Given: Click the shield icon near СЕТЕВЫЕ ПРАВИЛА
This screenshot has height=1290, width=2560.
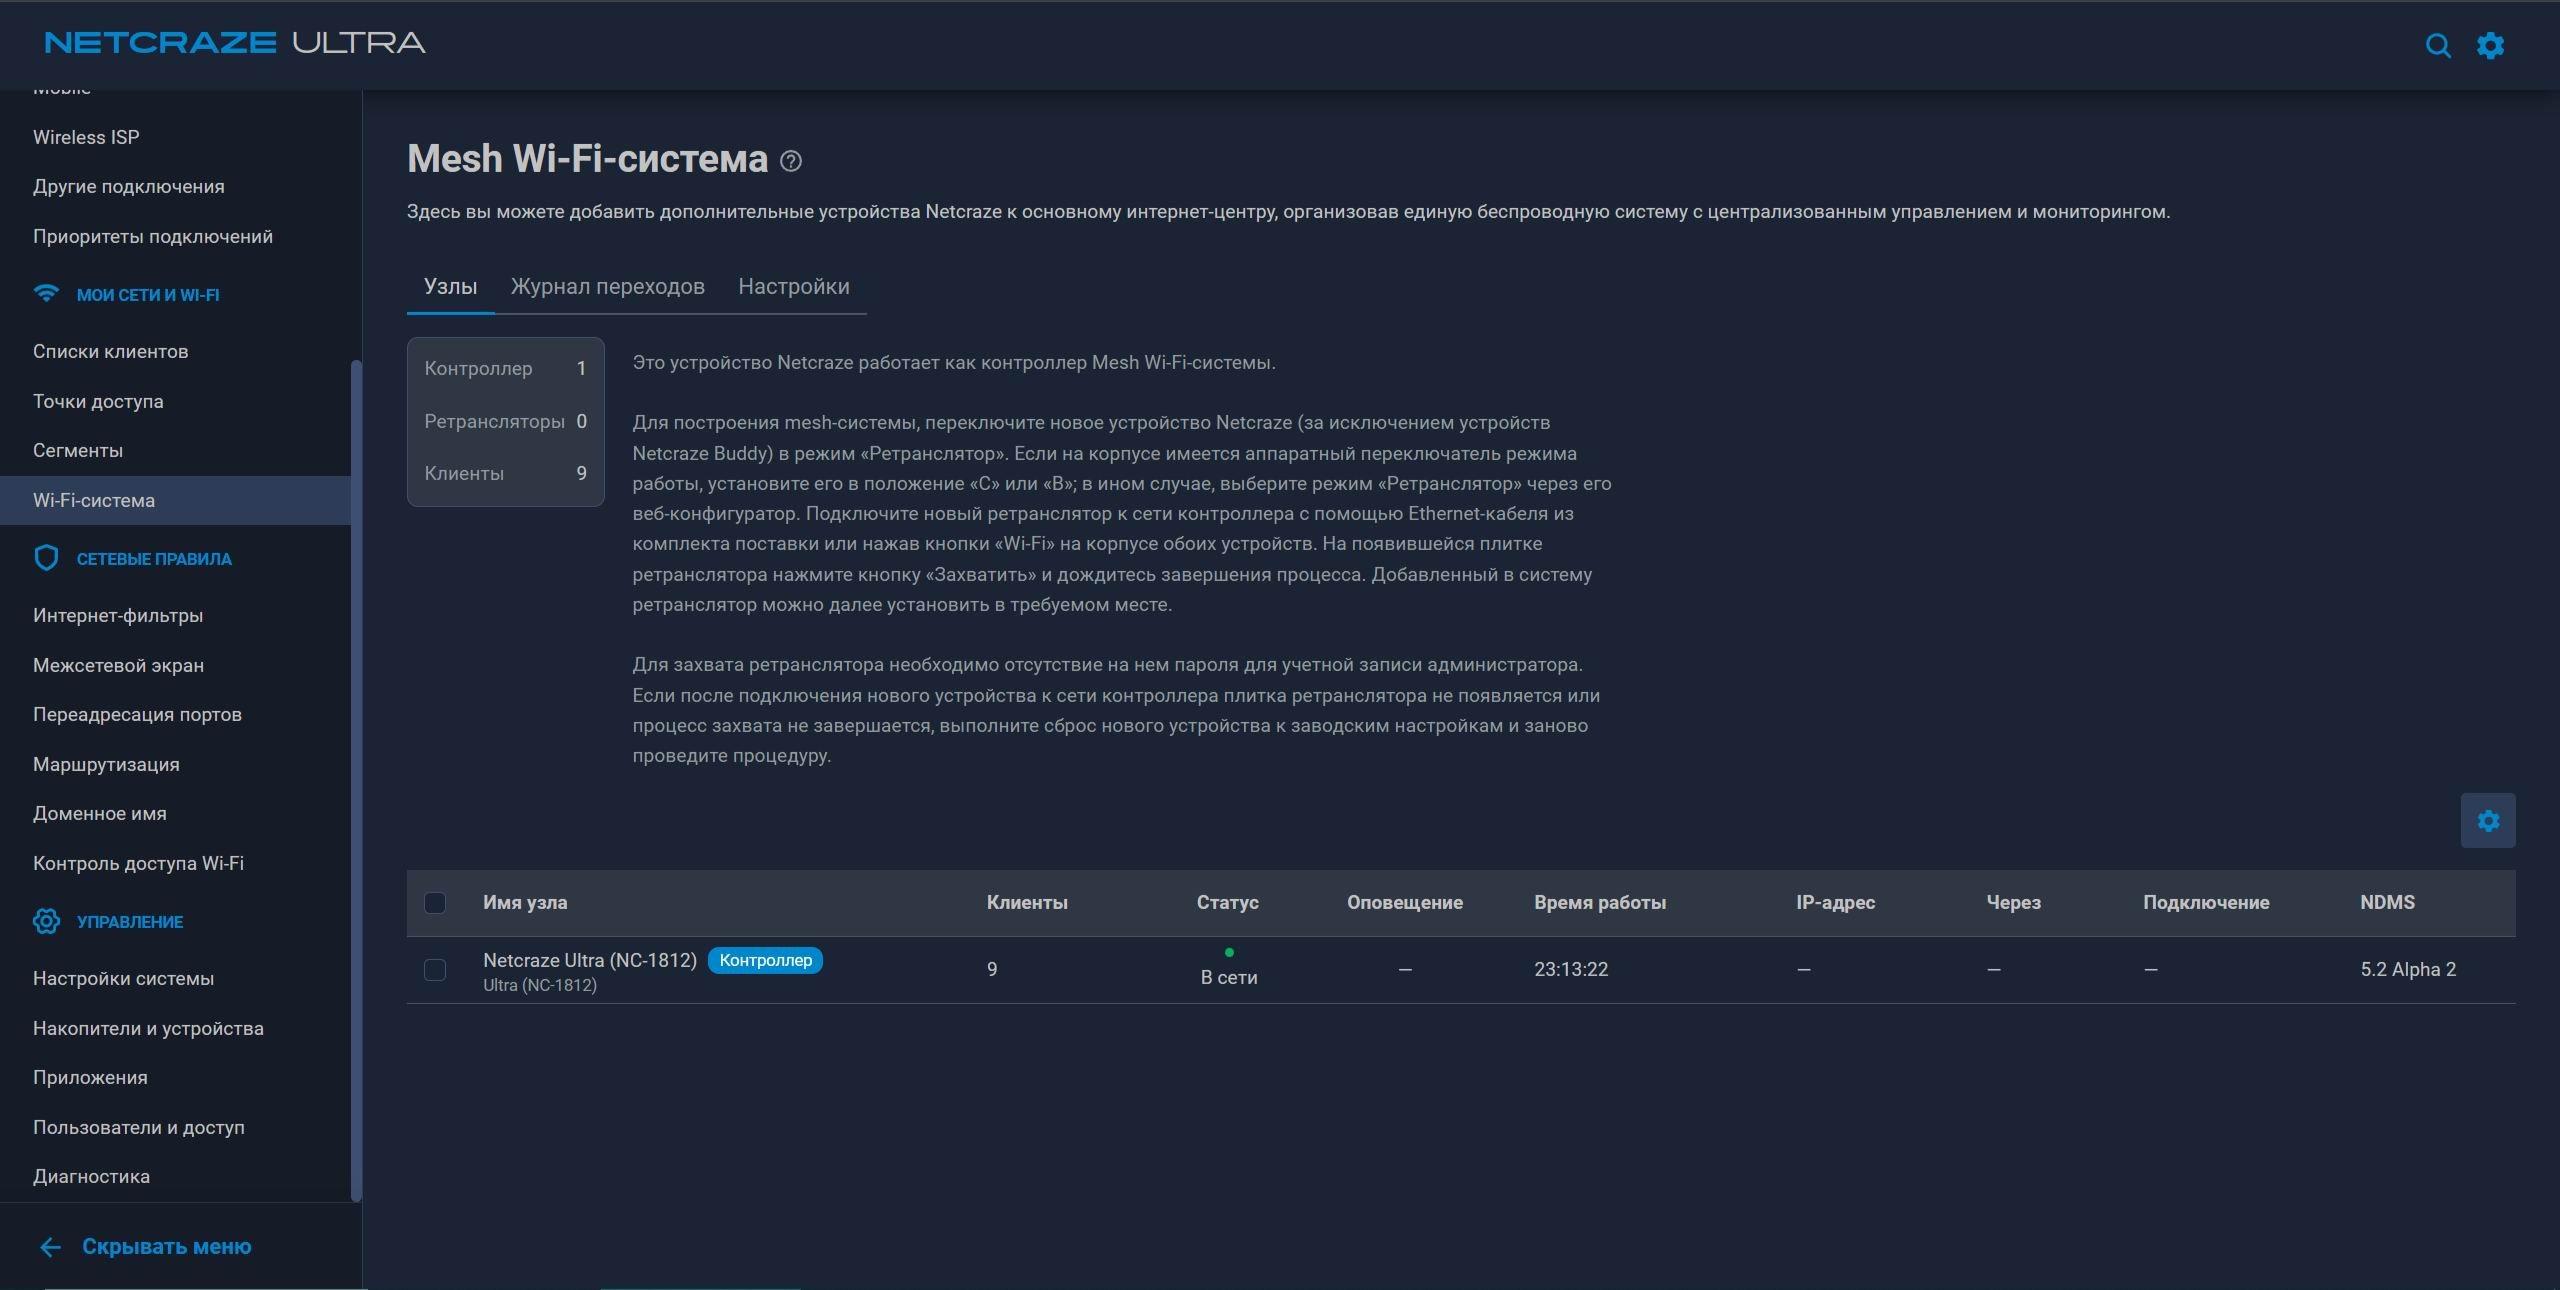Looking at the screenshot, I should pos(46,558).
